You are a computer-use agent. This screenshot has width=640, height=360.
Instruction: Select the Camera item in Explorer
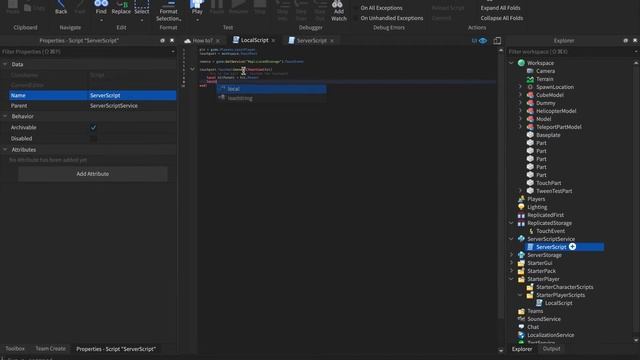(x=545, y=71)
